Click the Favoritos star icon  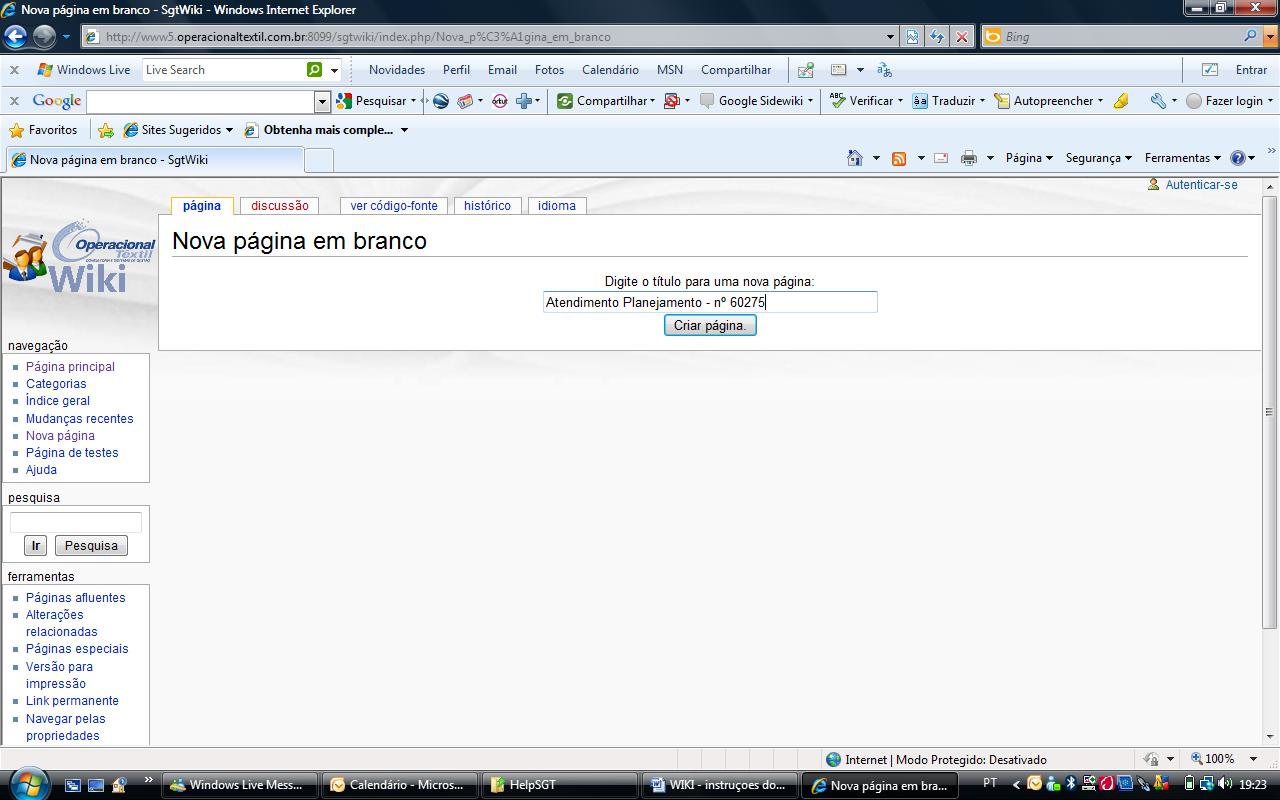coord(17,130)
